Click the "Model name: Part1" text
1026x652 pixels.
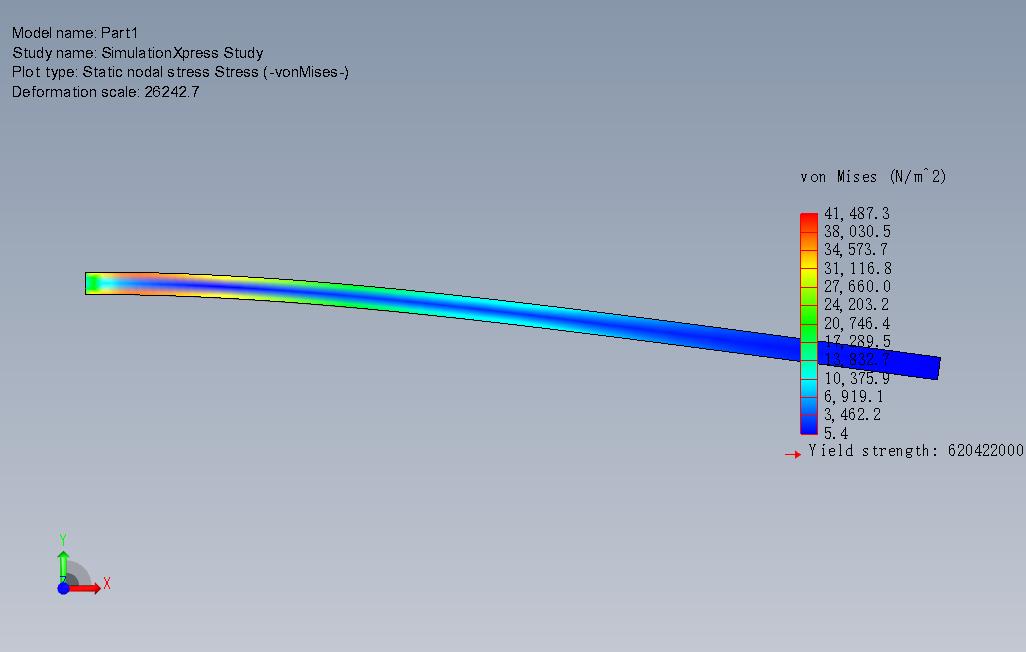(x=75, y=33)
